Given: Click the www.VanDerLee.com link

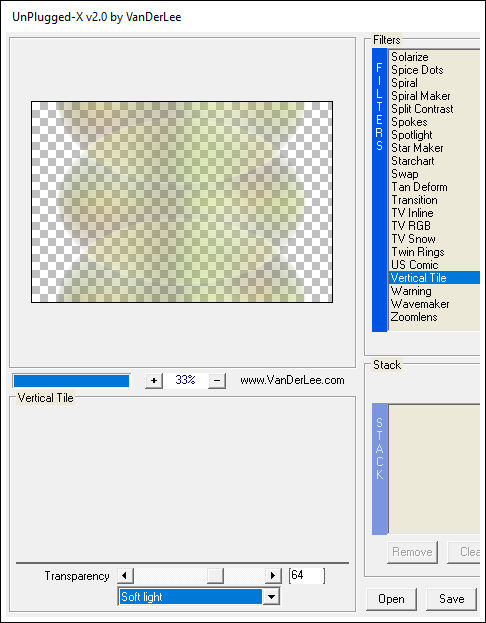Looking at the screenshot, I should pyautogui.click(x=292, y=380).
